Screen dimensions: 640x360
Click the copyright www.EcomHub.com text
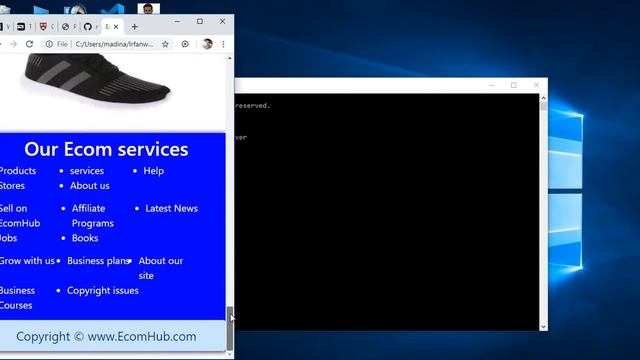coord(106,337)
